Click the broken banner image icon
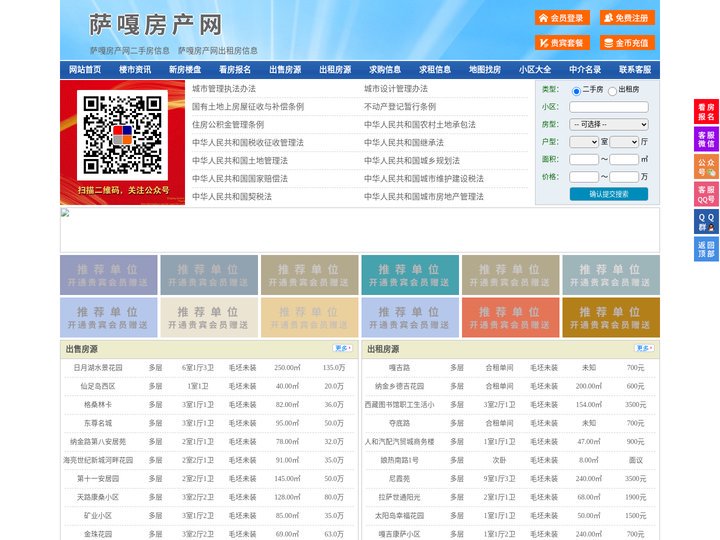The height and width of the screenshot is (540, 720). tap(65, 212)
